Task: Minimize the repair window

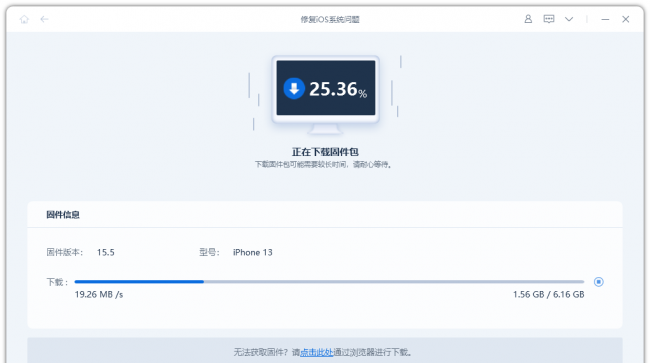Action: tap(605, 19)
